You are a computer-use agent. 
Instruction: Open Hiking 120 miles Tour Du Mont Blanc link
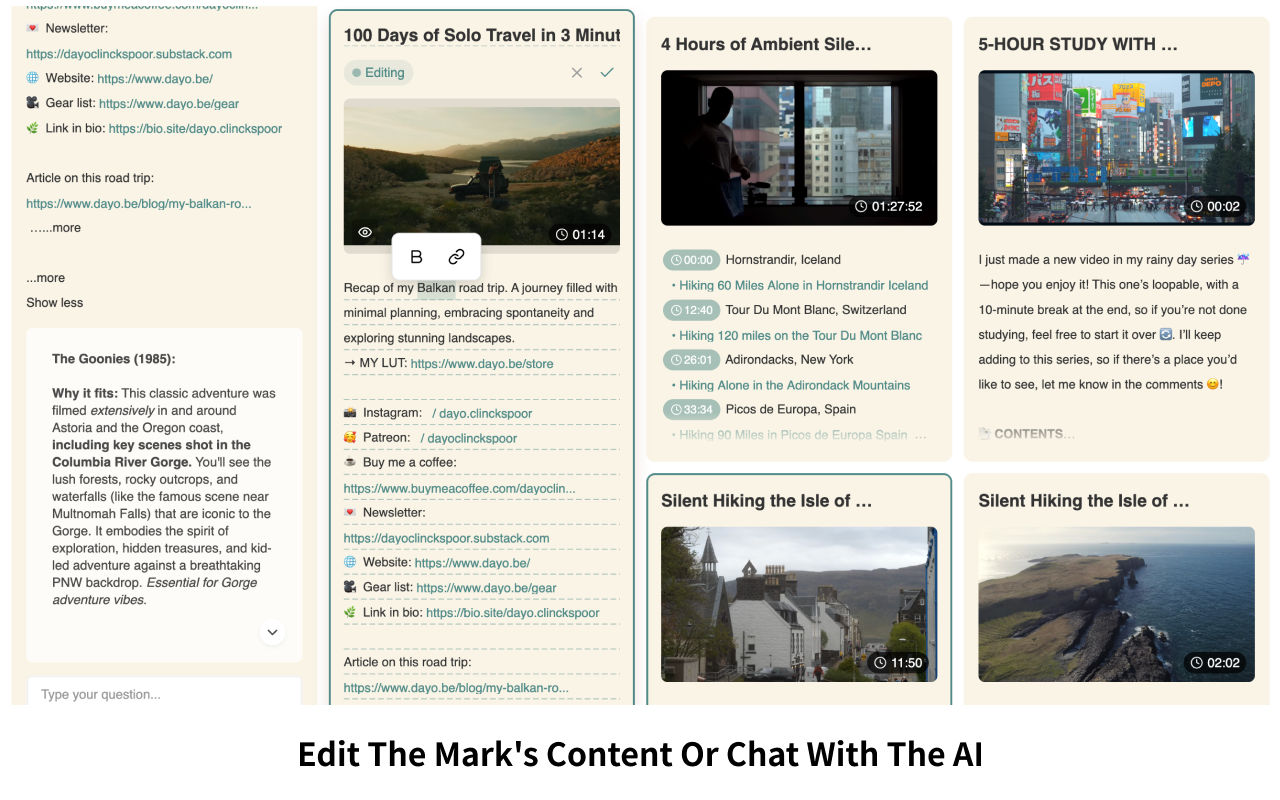coord(801,335)
